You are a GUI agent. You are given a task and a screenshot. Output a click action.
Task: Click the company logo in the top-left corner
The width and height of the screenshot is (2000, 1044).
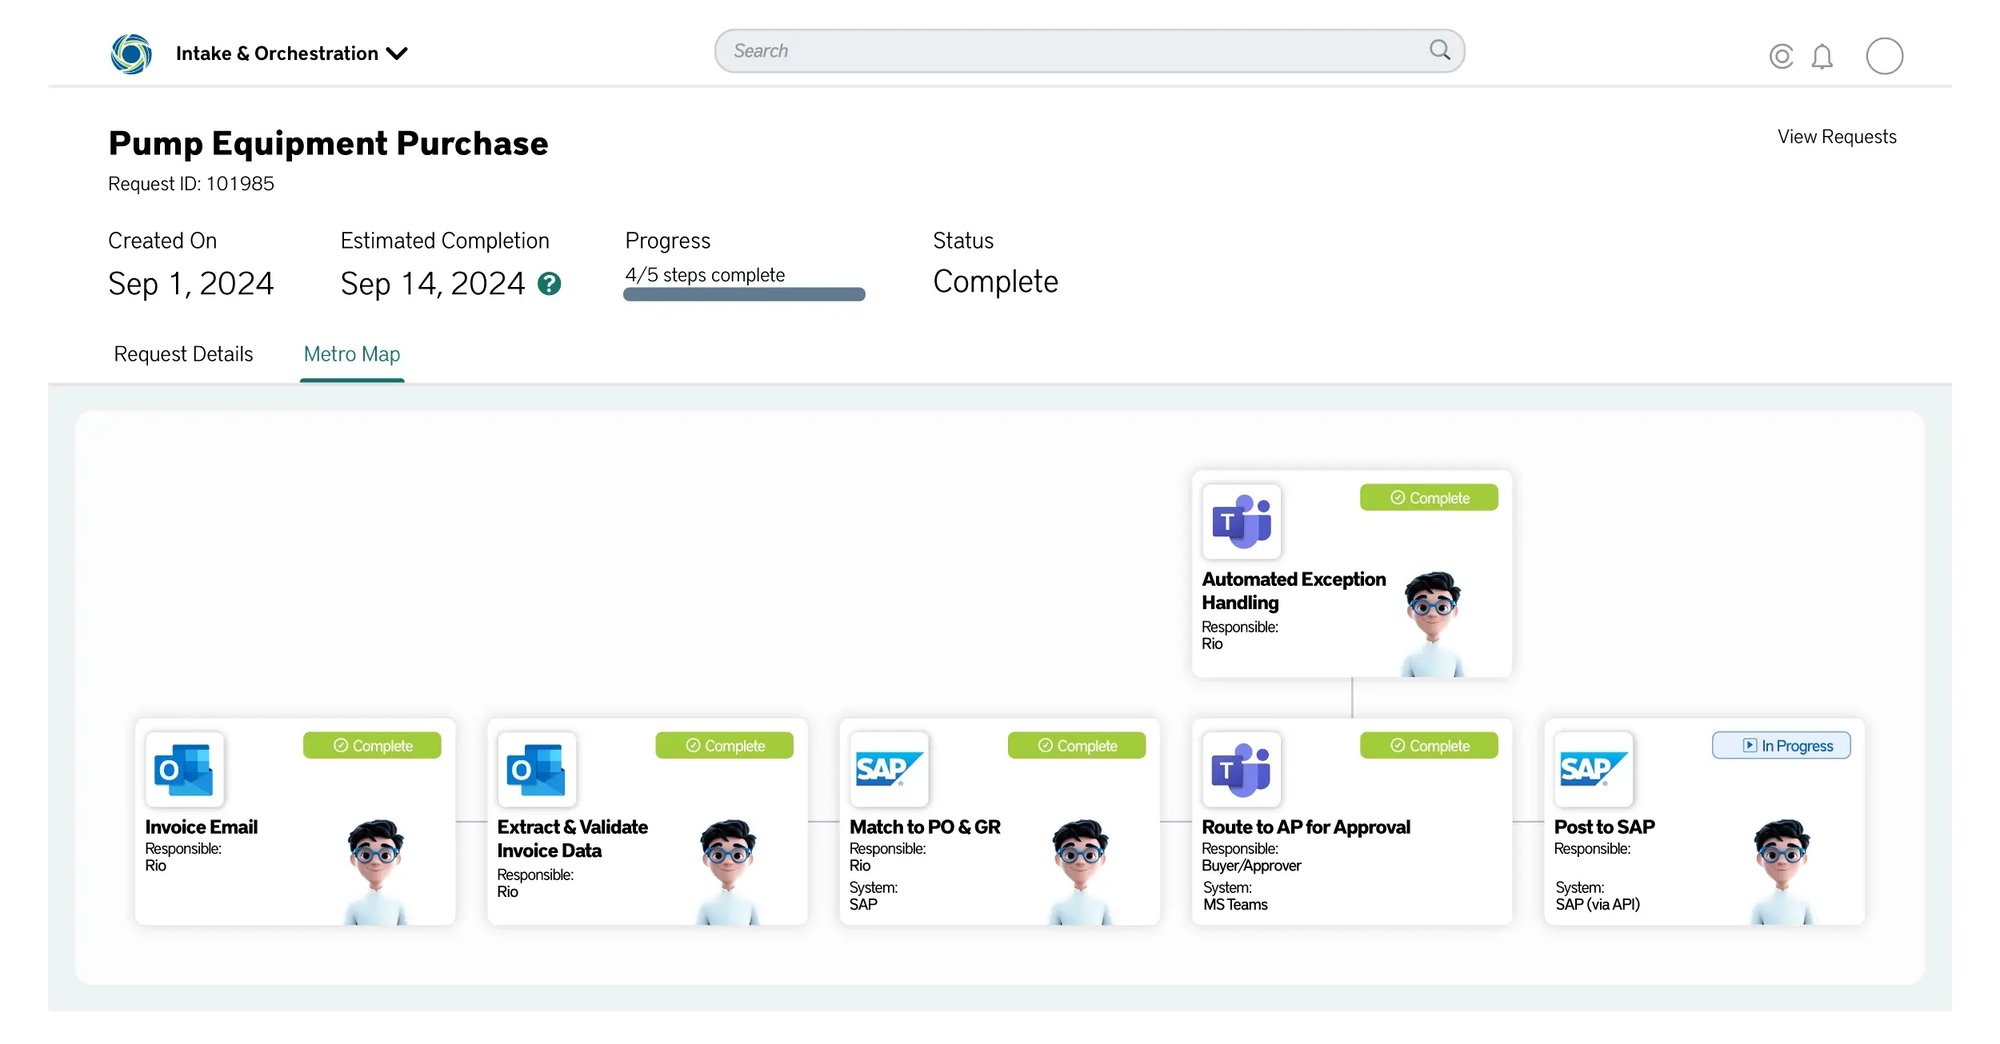pyautogui.click(x=130, y=54)
